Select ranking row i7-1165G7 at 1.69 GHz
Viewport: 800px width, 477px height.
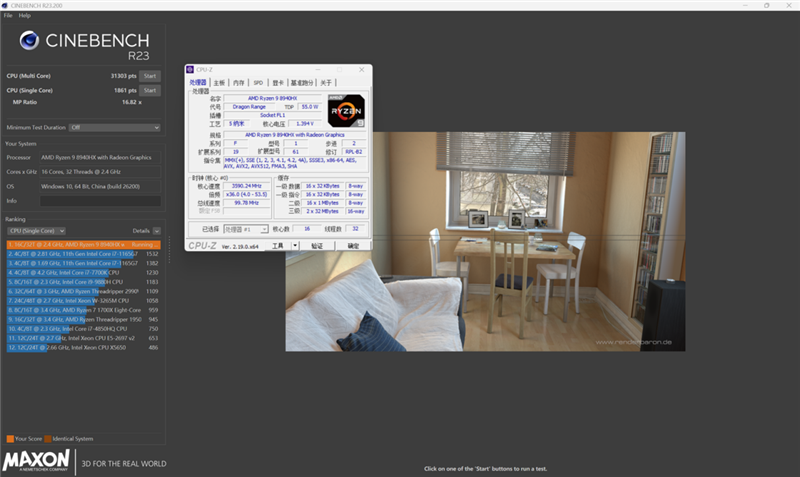point(84,263)
